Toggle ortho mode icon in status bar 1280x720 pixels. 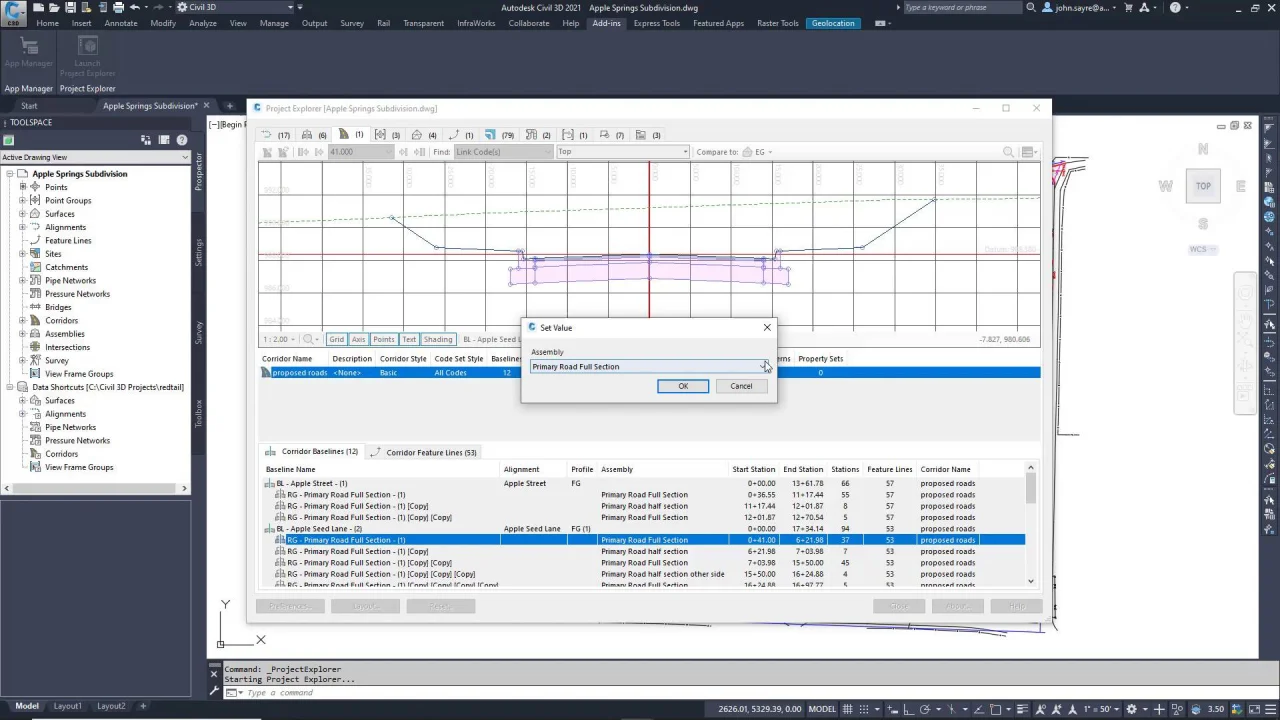(909, 709)
